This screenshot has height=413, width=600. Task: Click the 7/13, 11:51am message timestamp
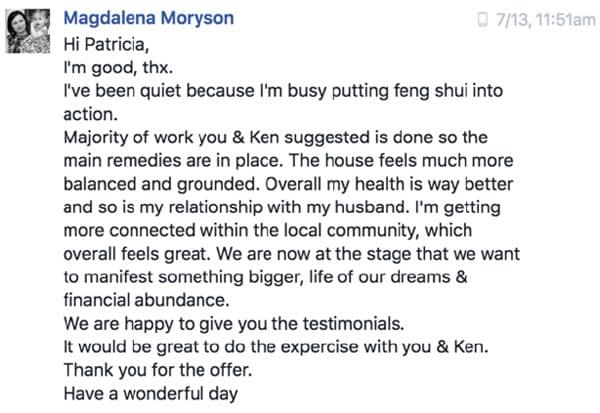(x=545, y=20)
